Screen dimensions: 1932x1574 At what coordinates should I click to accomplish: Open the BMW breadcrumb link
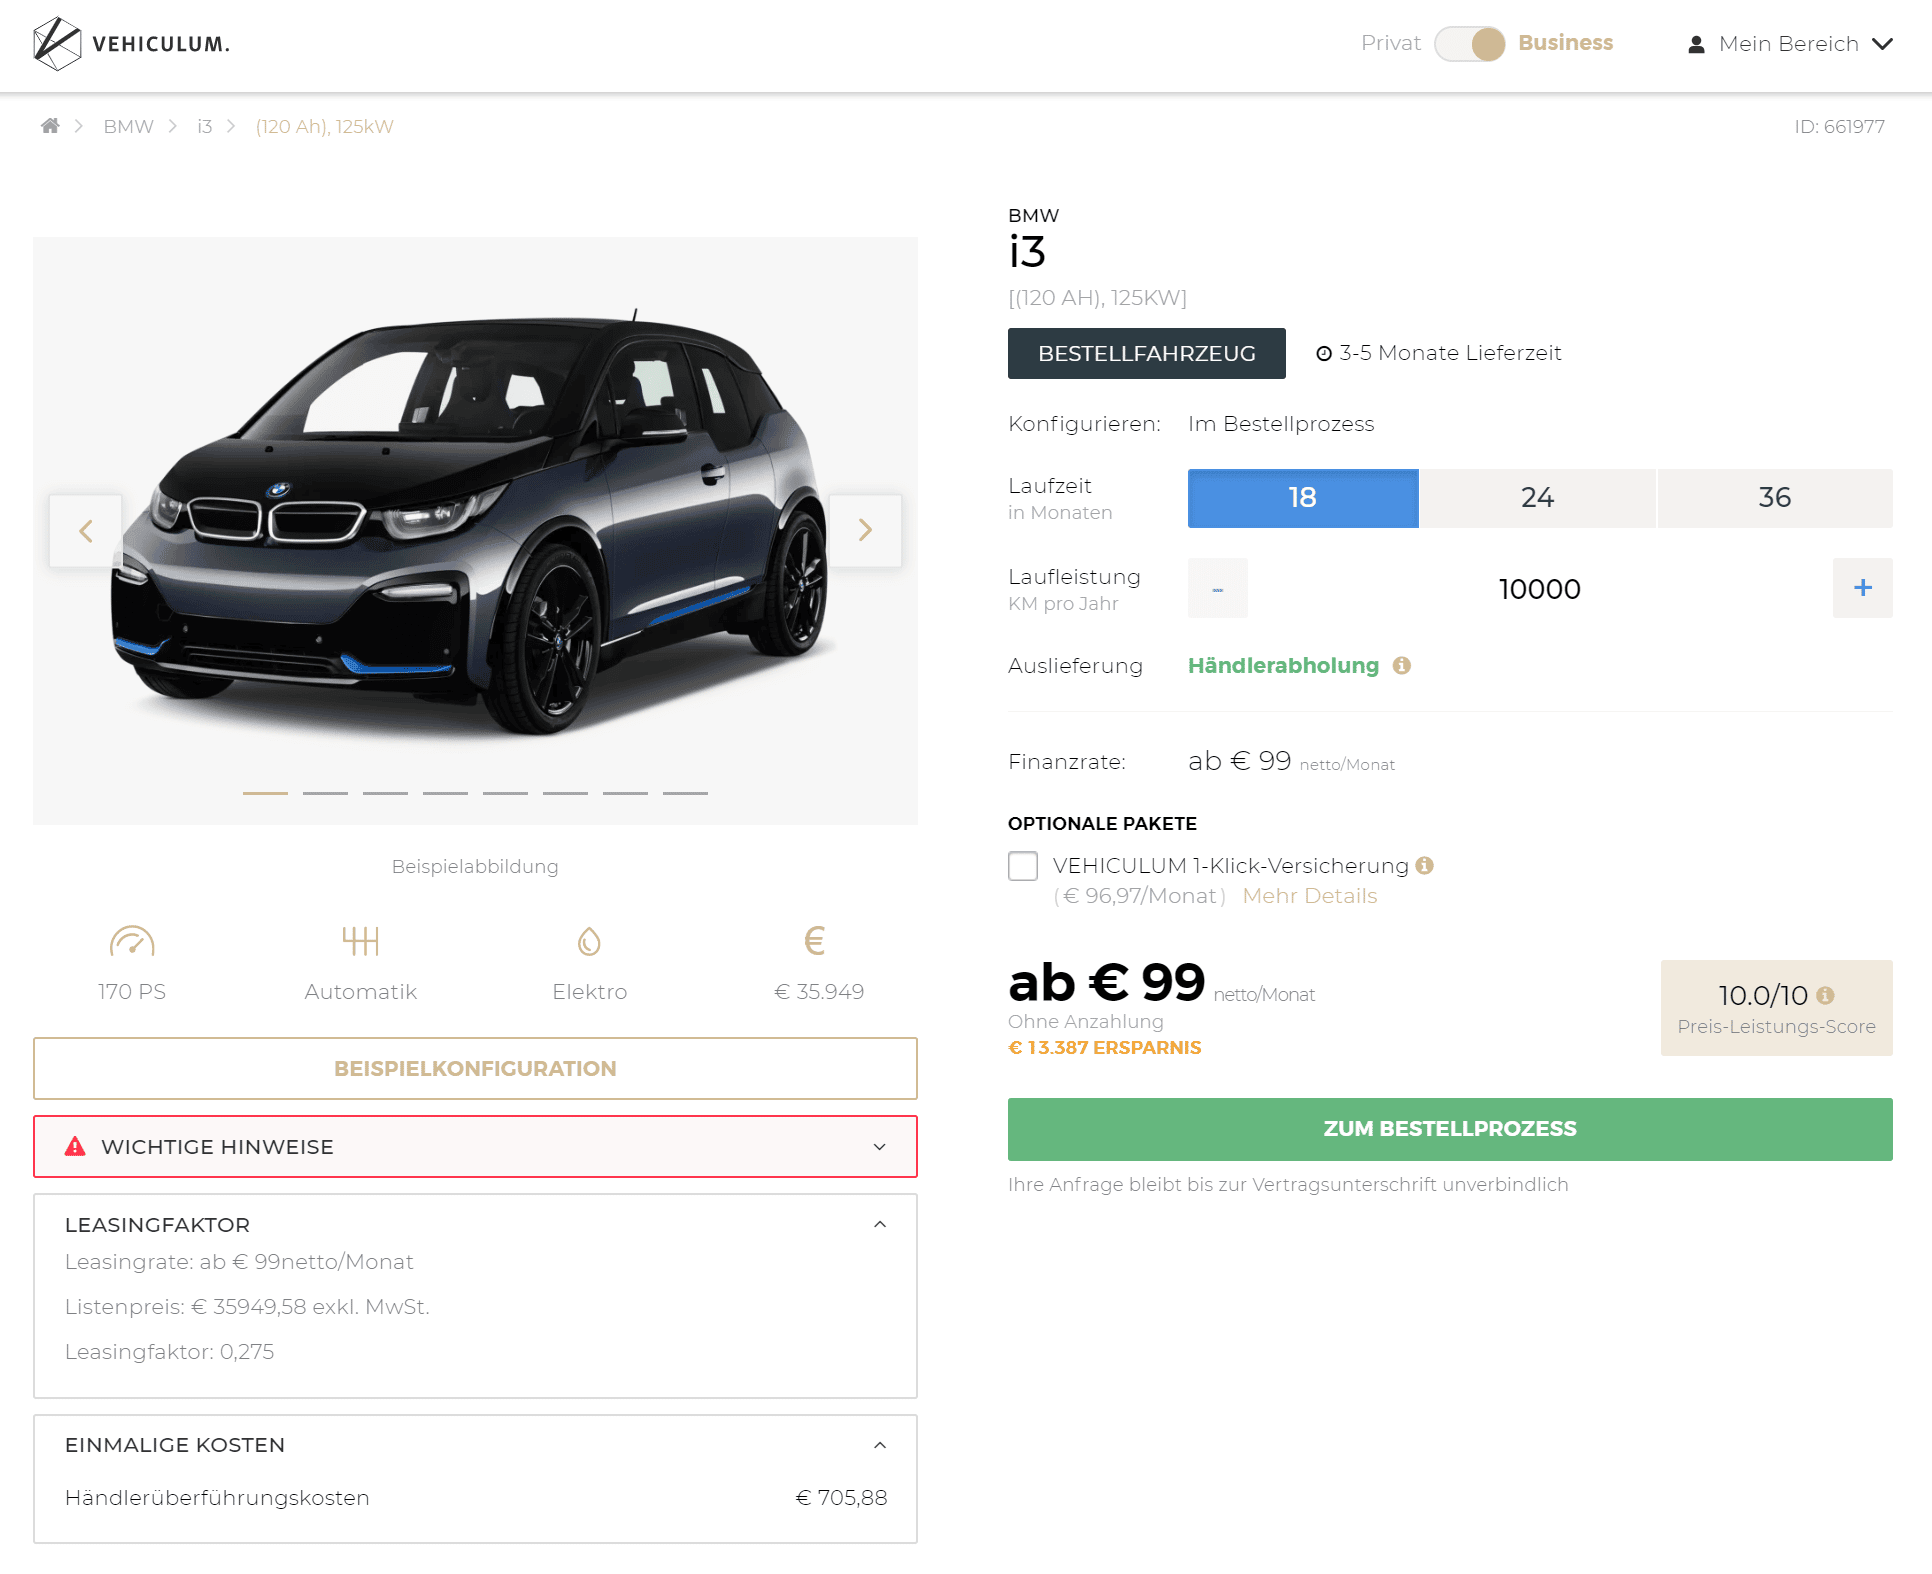[x=128, y=126]
